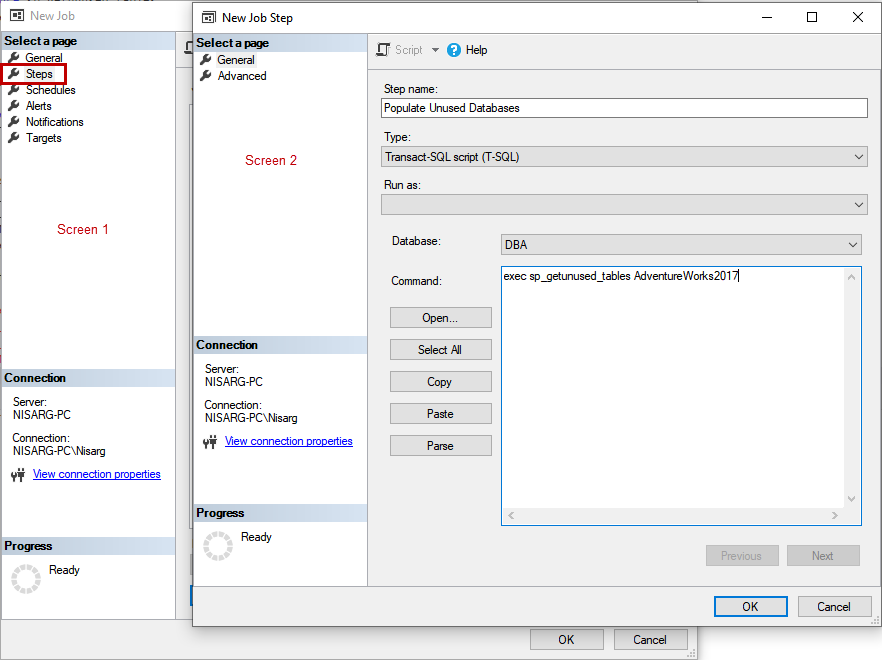882x660 pixels.
Task: Click command box scroll down arrow
Action: point(852,499)
